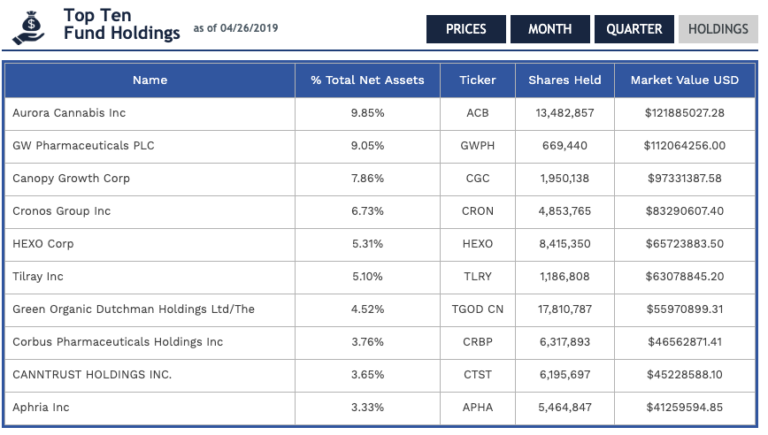Click shares held value 6,195,697

tap(565, 375)
